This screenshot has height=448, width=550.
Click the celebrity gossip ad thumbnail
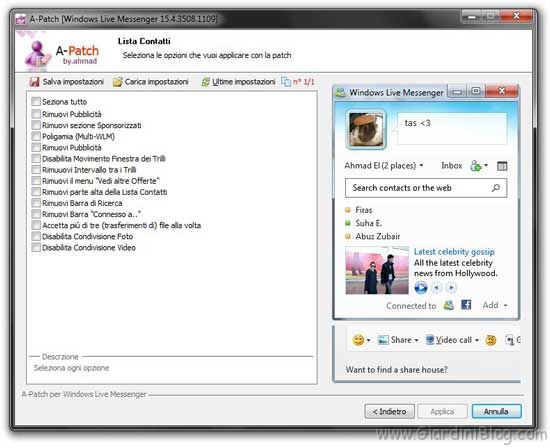pos(377,270)
